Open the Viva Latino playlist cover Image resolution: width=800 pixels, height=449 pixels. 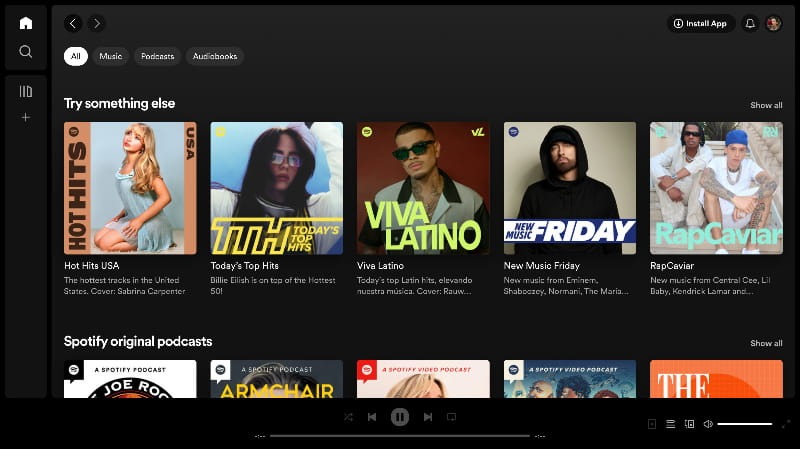click(423, 188)
